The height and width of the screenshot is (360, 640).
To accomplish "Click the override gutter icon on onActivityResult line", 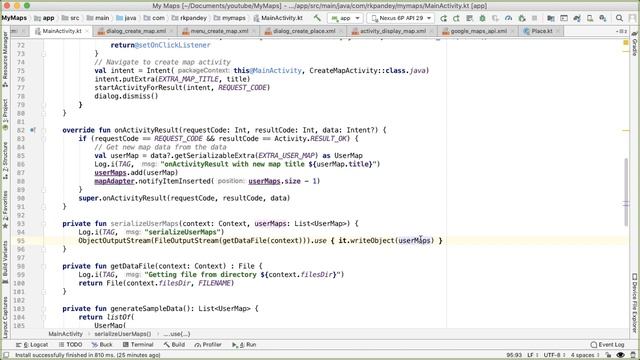I will 33,130.
